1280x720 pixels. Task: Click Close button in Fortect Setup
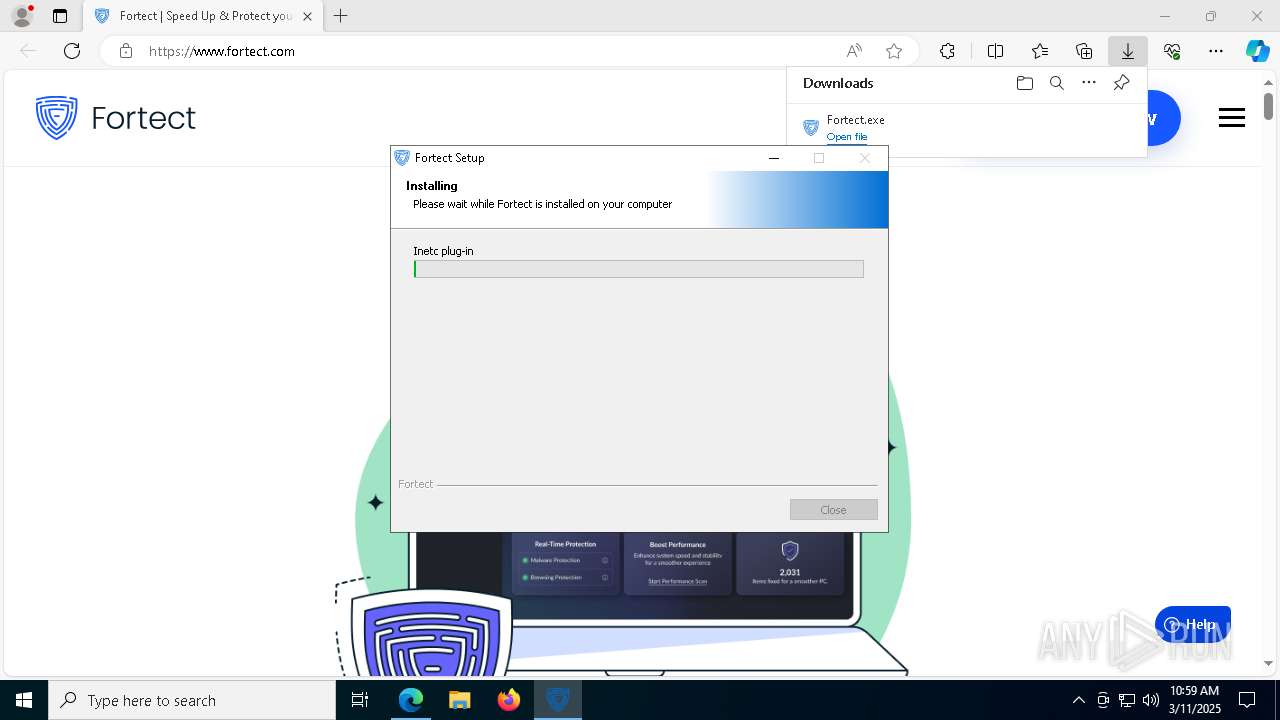pyautogui.click(x=833, y=510)
